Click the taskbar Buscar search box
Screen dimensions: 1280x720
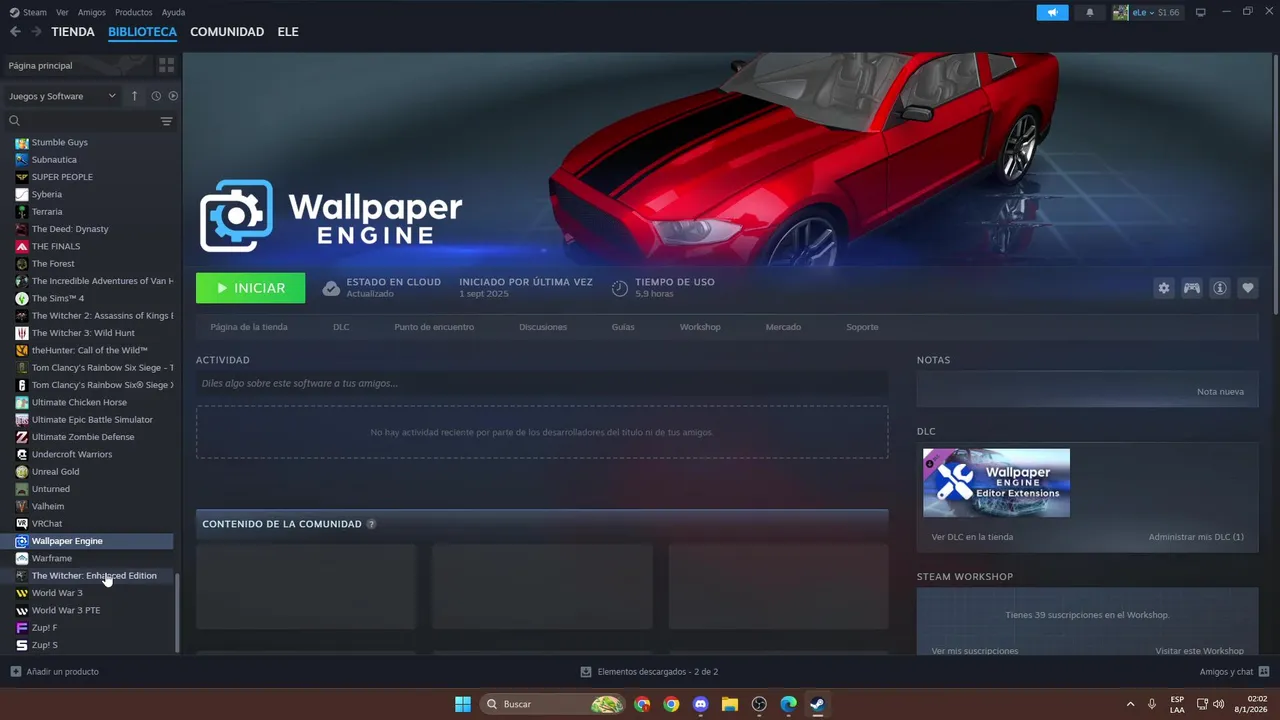pyautogui.click(x=554, y=704)
